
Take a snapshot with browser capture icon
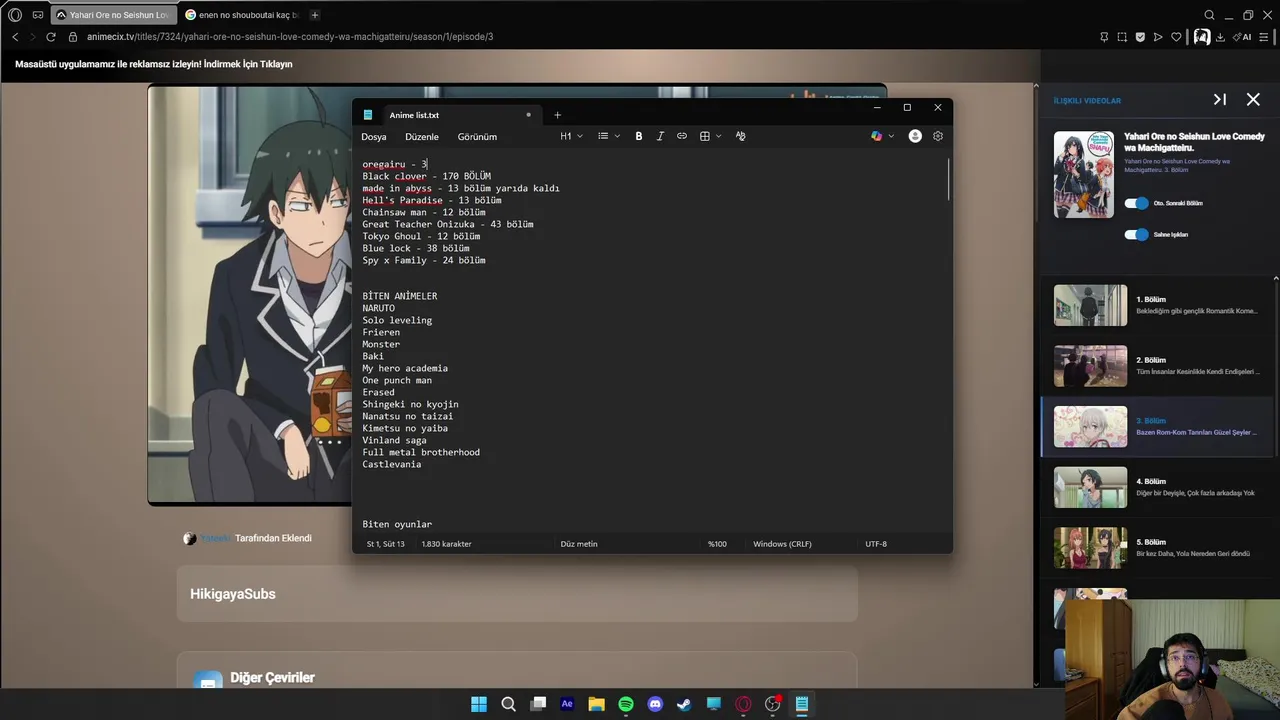[1122, 37]
